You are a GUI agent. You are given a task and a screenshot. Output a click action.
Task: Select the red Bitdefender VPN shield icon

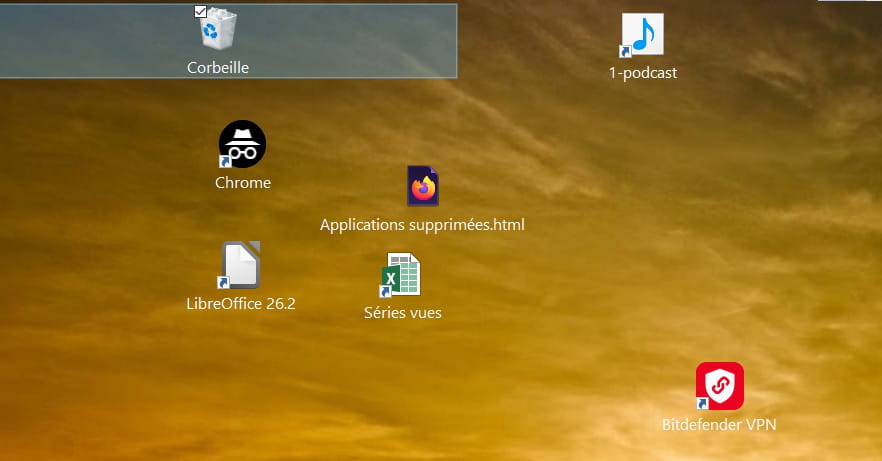coord(719,386)
